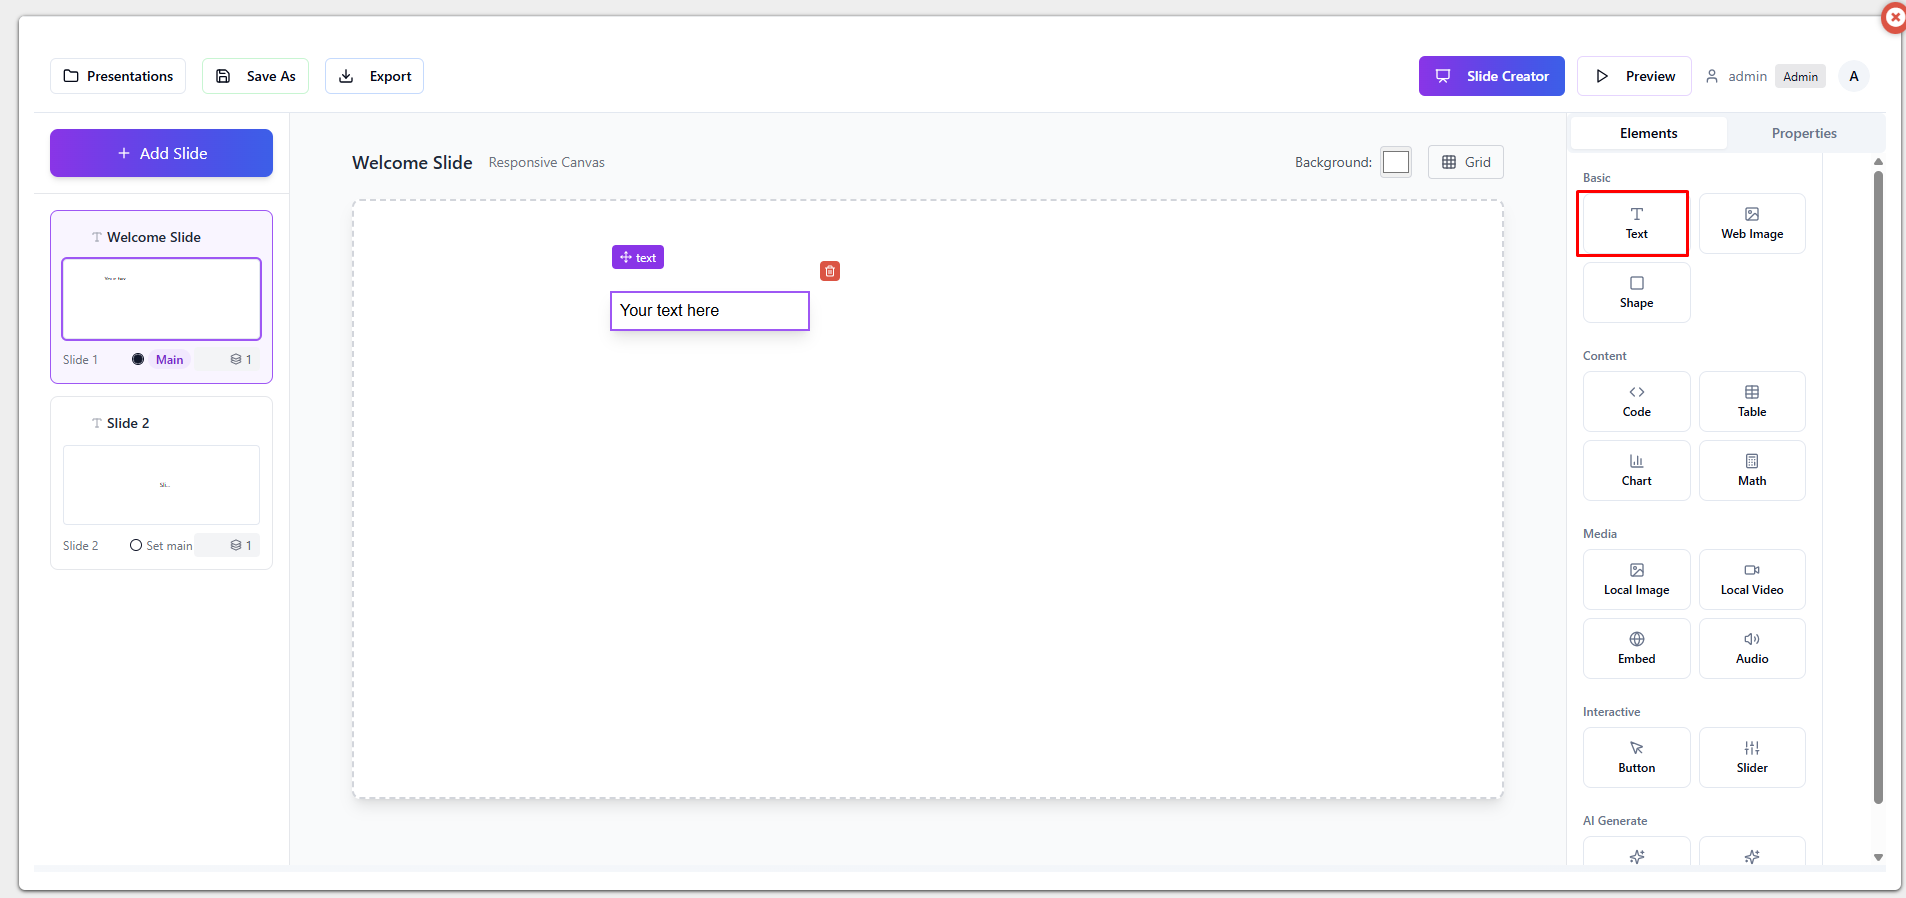Select the Slide 2 thumbnail
The image size is (1906, 898).
pos(161,485)
